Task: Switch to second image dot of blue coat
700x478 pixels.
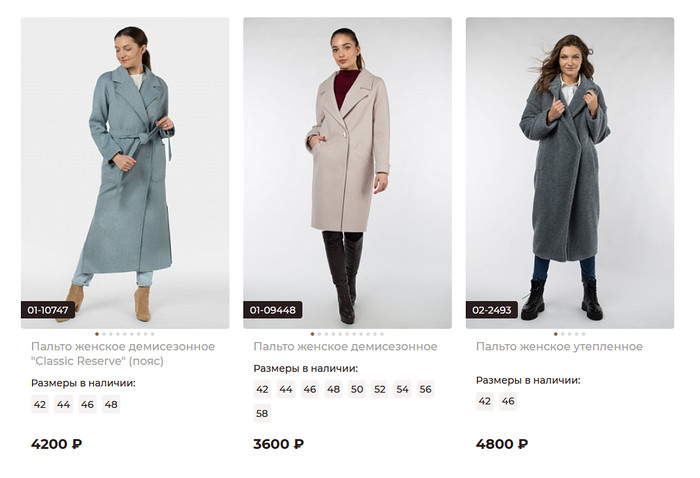Action: 103,333
